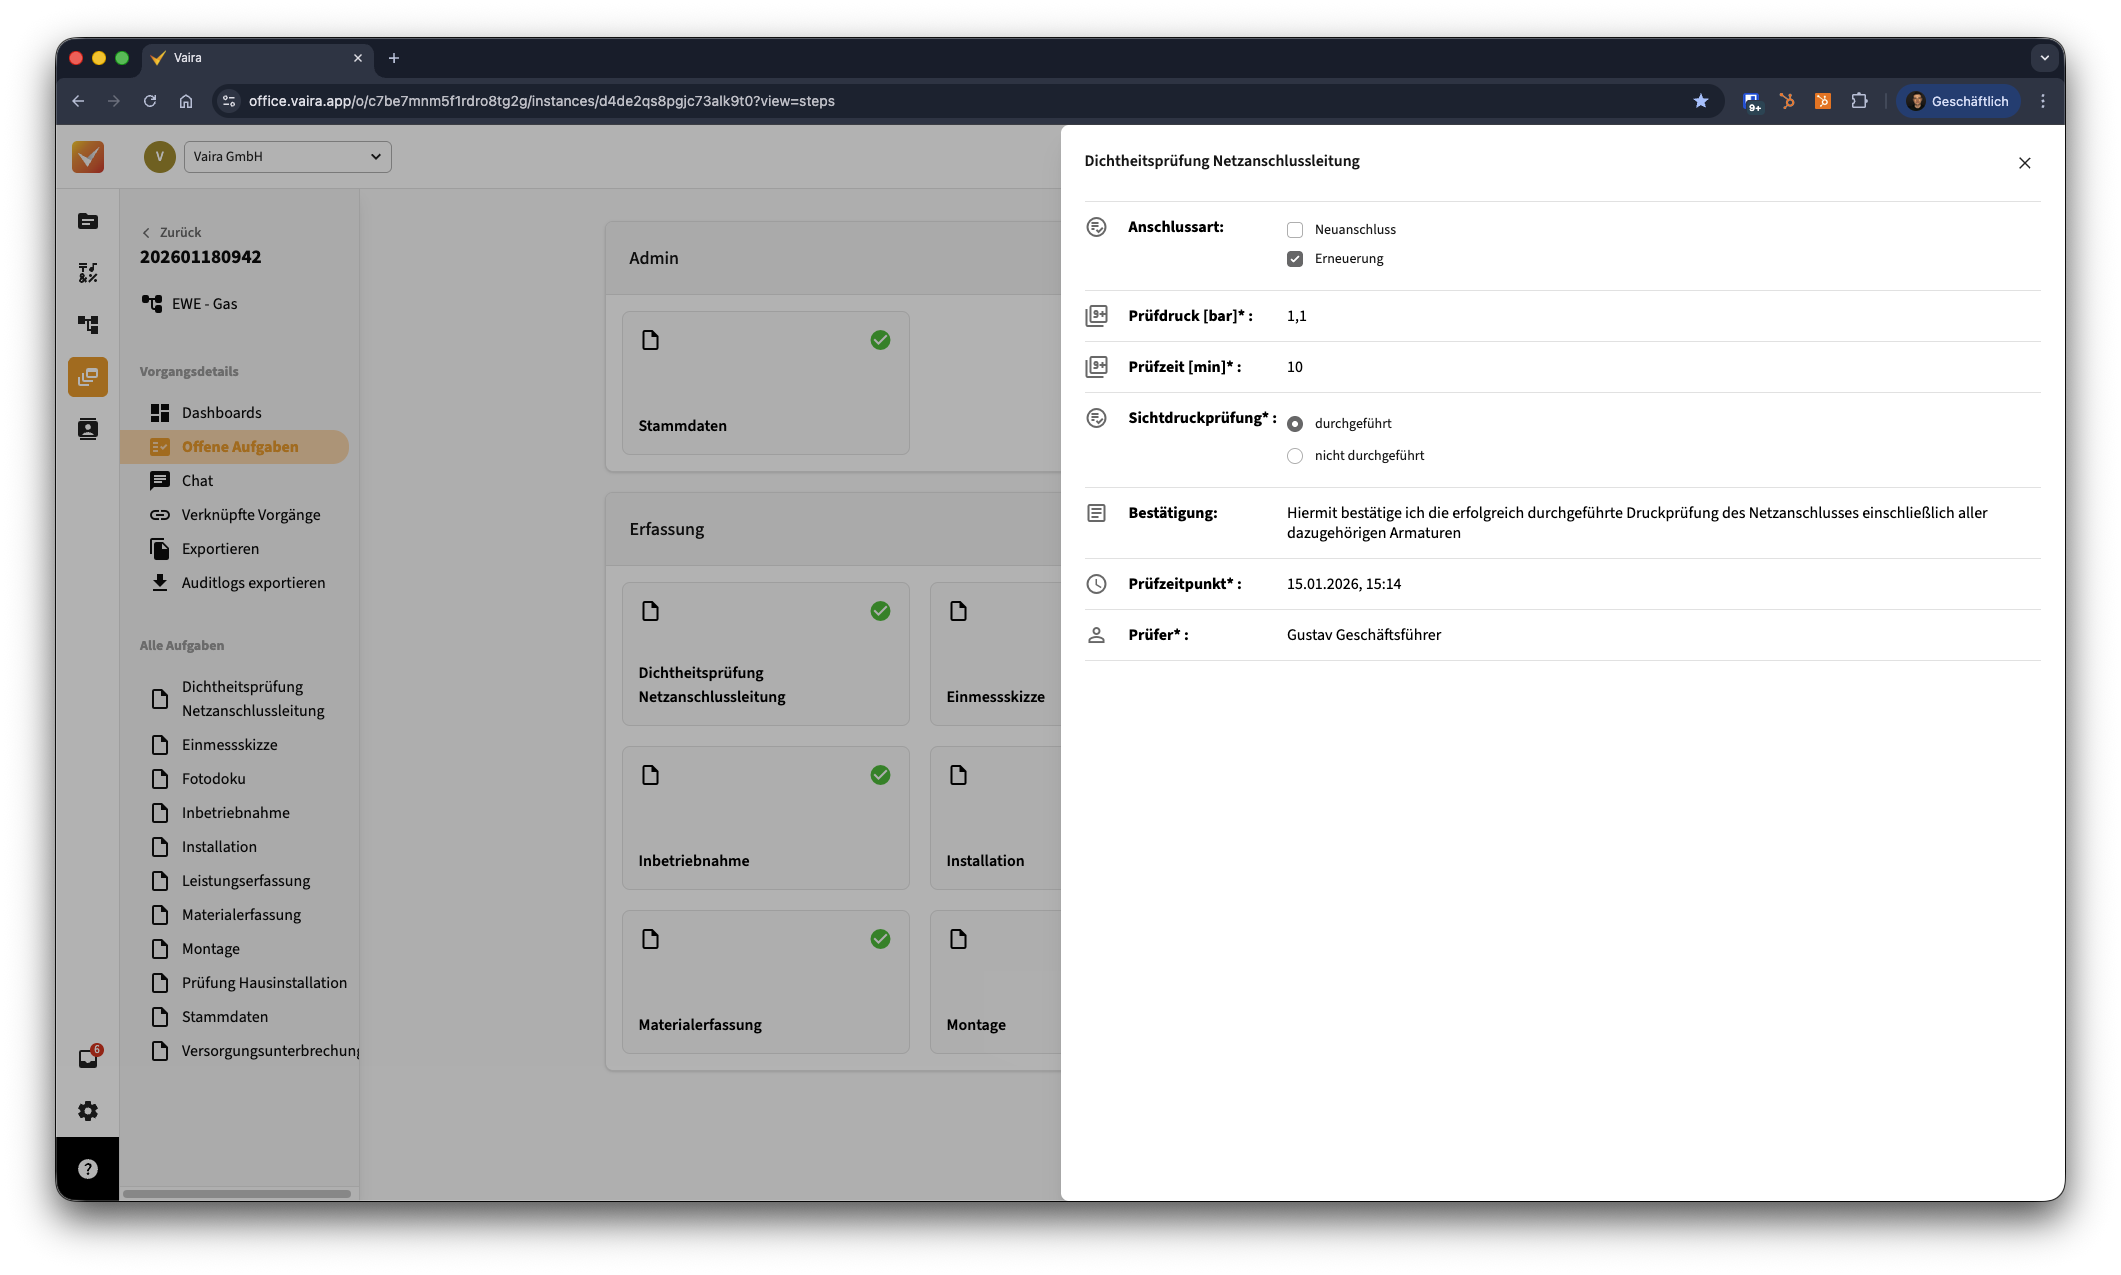2121x1275 pixels.
Task: Click the horizontal scrollbar under sidebar
Action: point(237,1193)
